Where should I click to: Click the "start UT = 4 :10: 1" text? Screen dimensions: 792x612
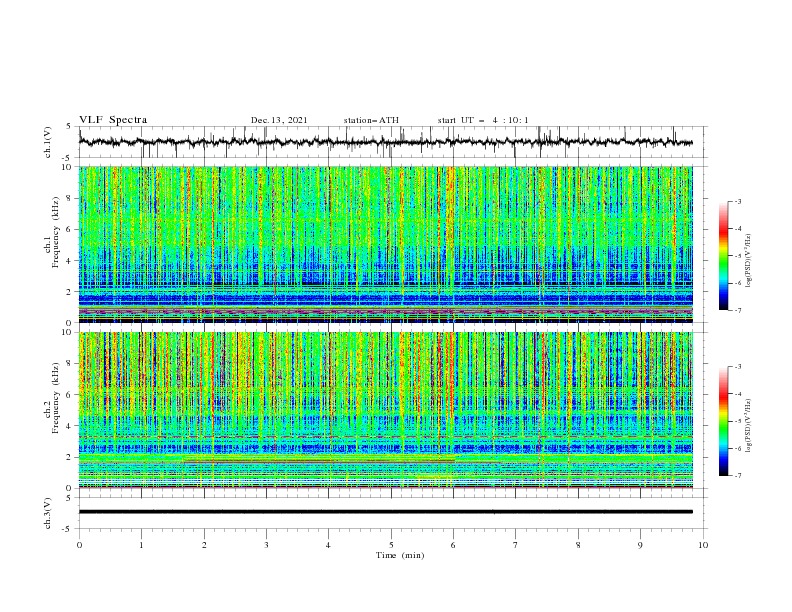pos(483,120)
